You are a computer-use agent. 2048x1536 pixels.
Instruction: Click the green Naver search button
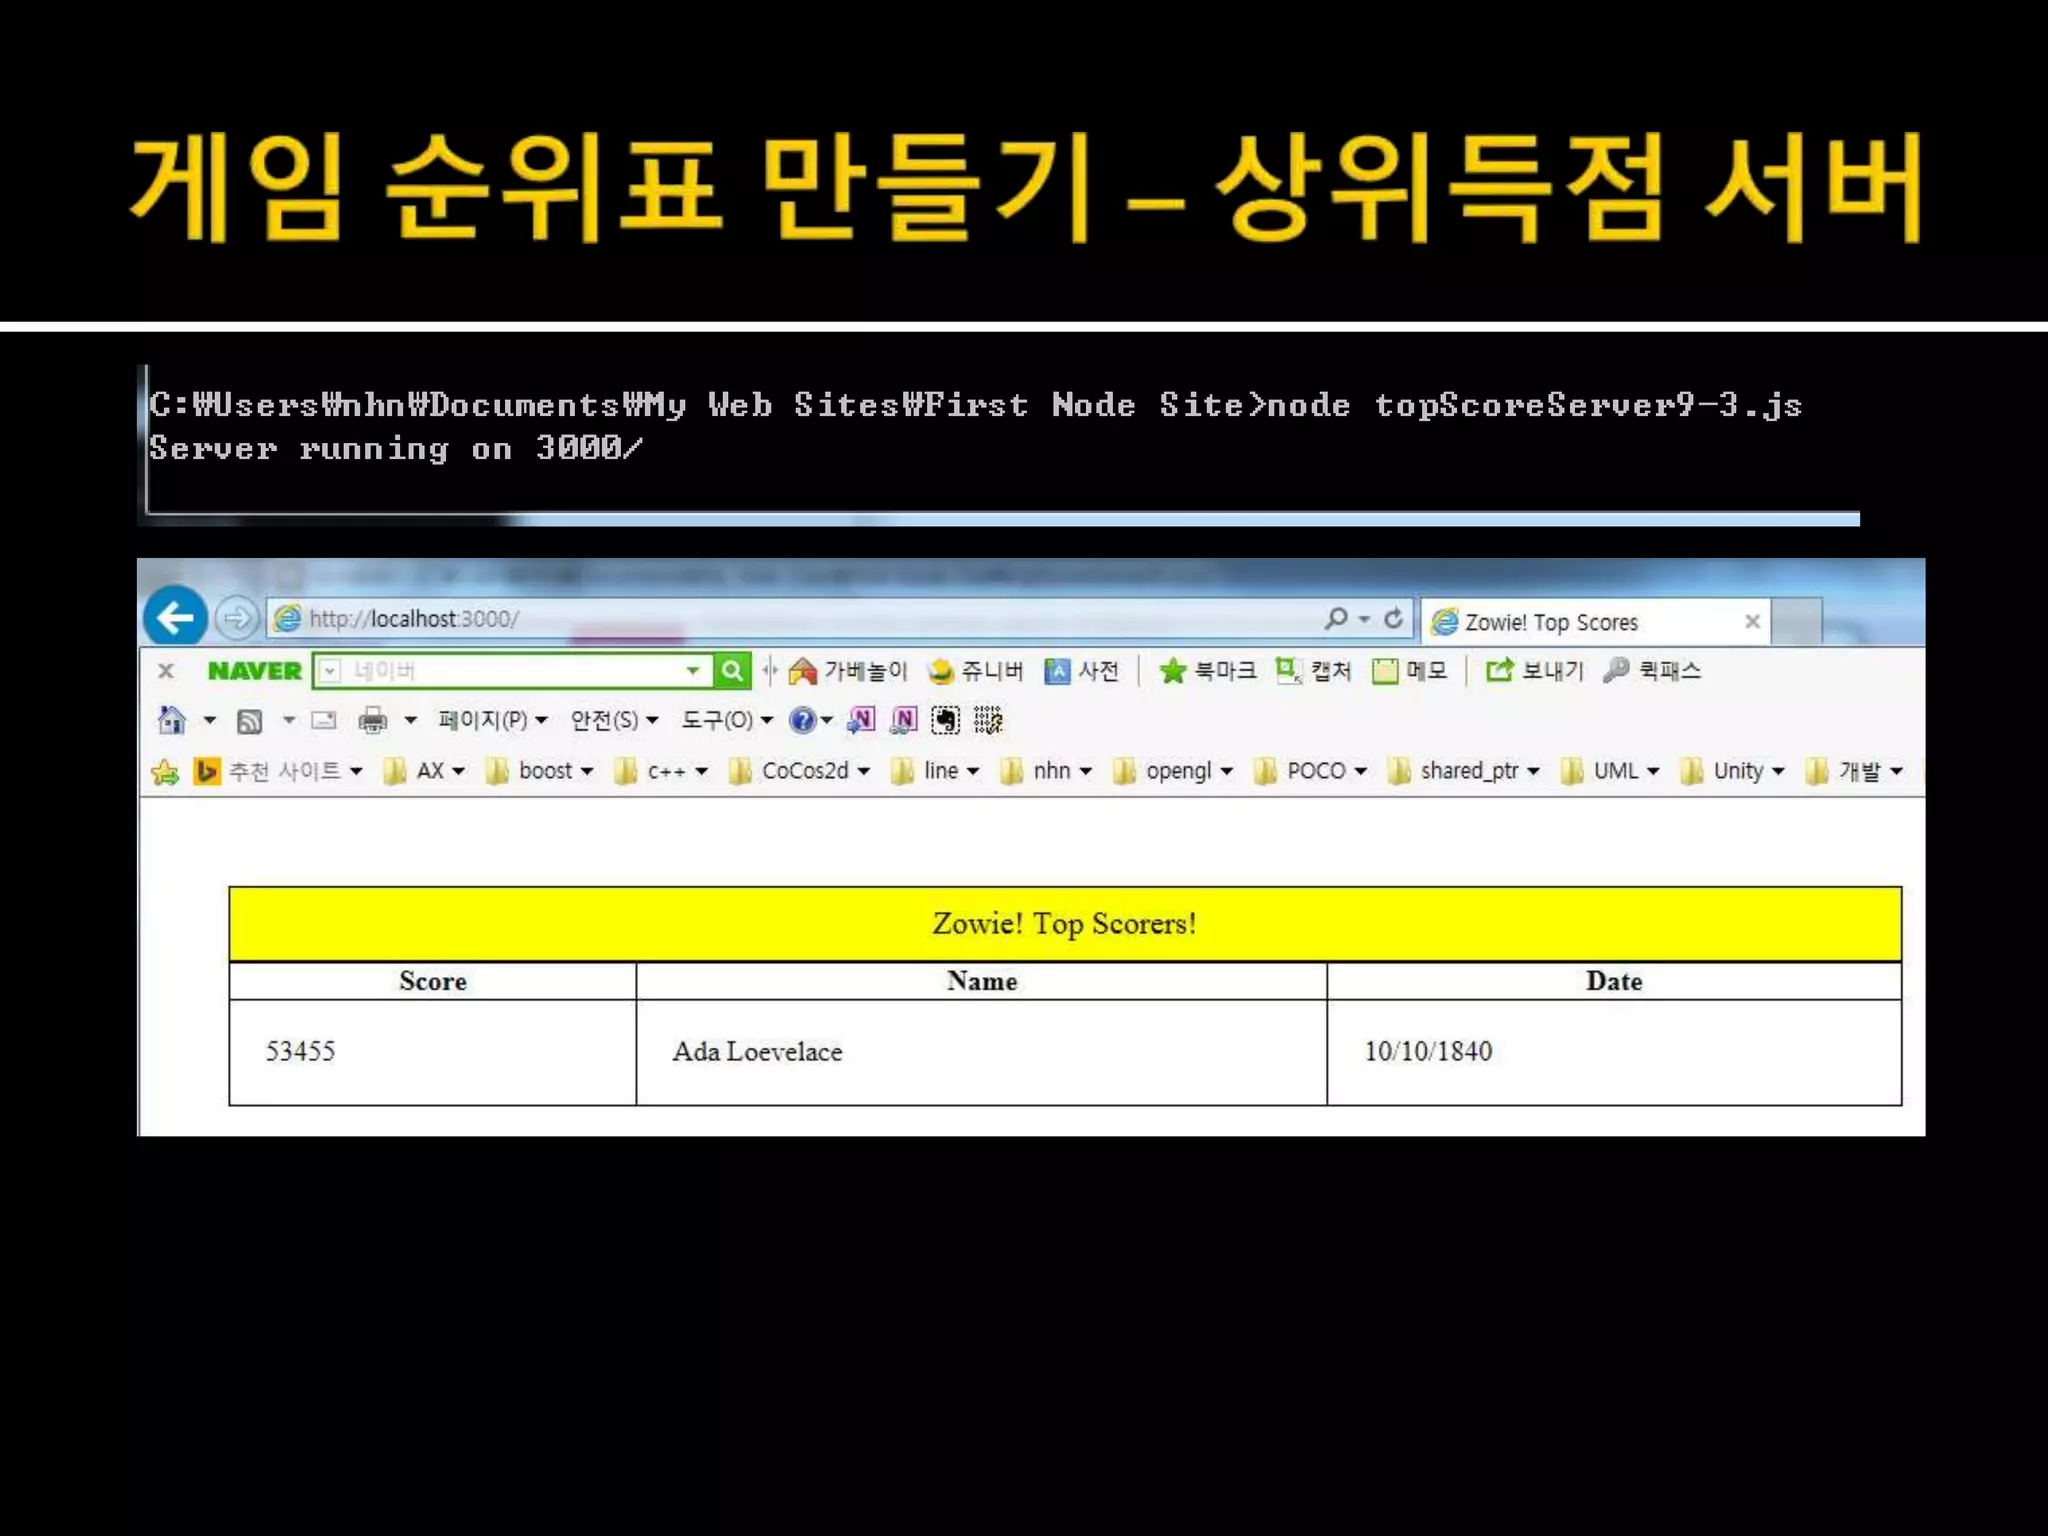coord(732,671)
